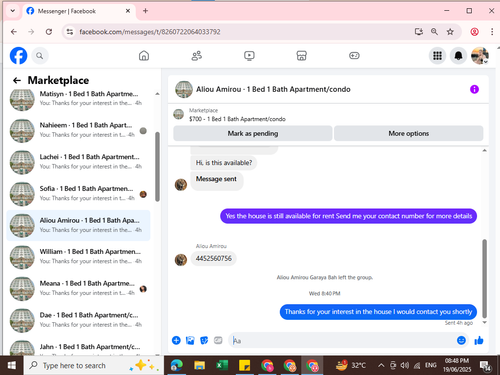Open the Facebook menu grid icon
The image size is (500, 375).
point(437,56)
